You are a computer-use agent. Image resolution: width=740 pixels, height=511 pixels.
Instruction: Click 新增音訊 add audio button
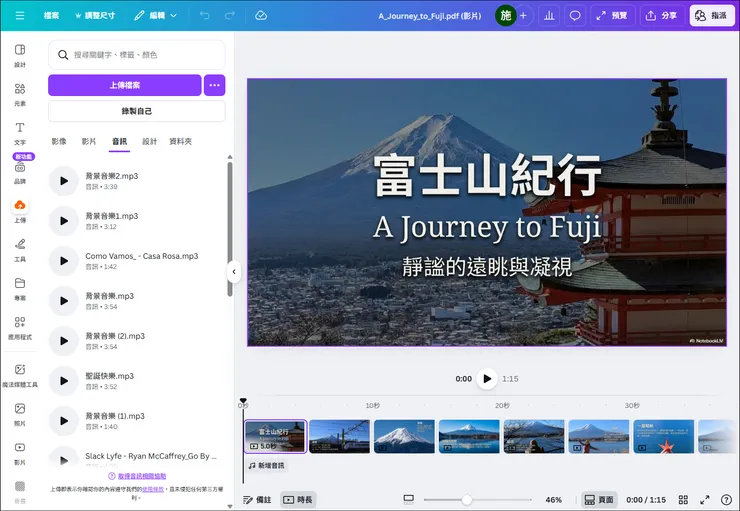267,466
